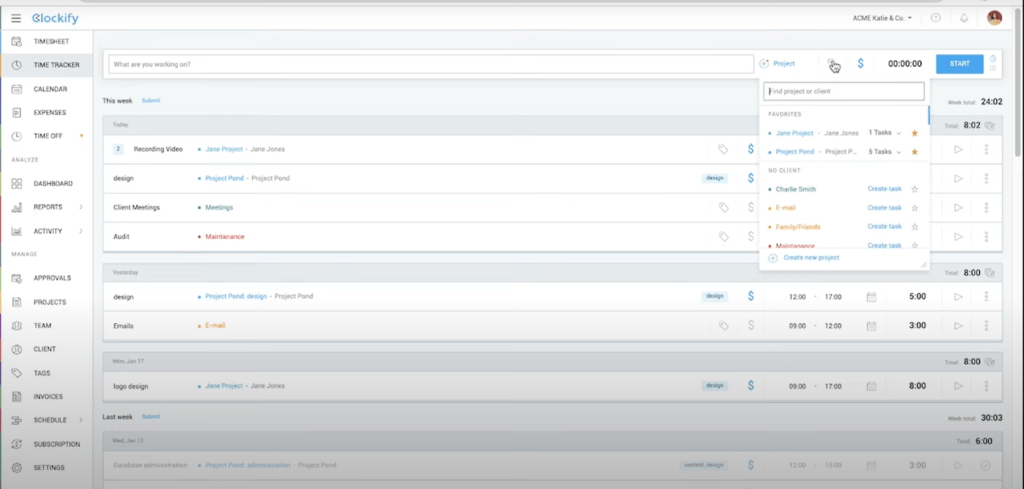
Task: Unfavorite Project Pond star
Action: tap(915, 152)
